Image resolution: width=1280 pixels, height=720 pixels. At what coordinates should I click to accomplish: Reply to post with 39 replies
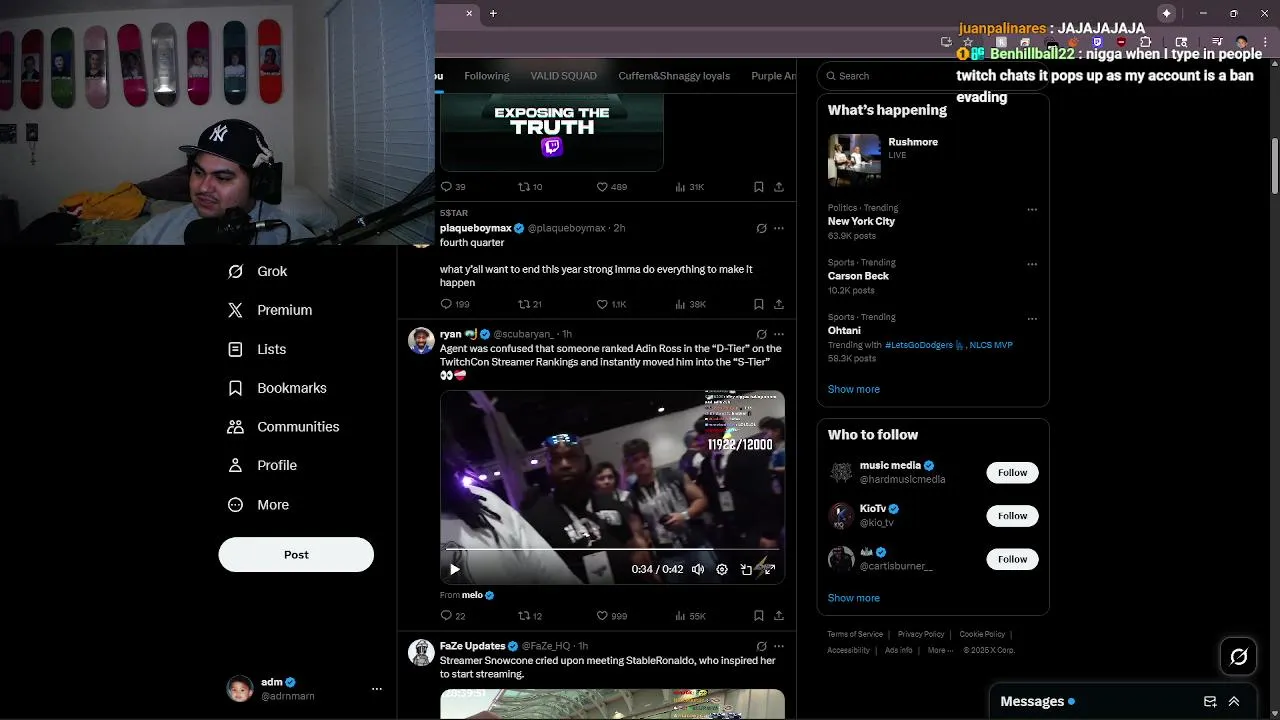pyautogui.click(x=453, y=187)
